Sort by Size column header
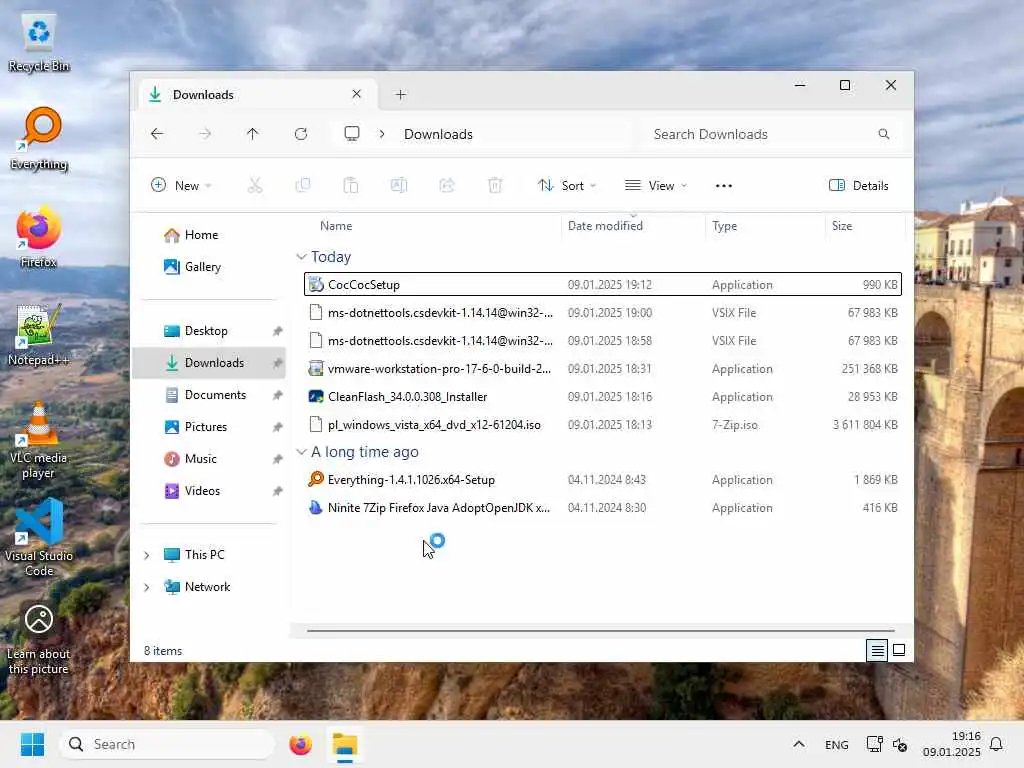The image size is (1024, 768). tap(842, 226)
